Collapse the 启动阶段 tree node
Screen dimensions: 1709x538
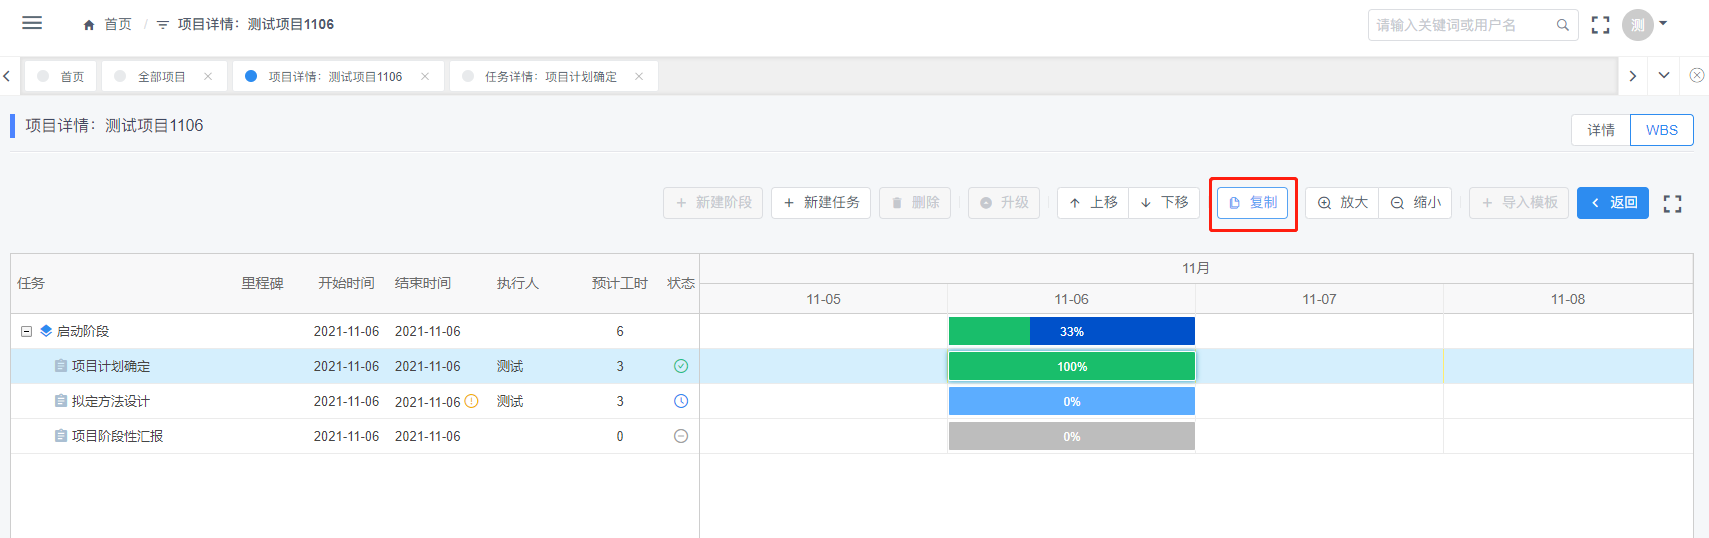27,331
